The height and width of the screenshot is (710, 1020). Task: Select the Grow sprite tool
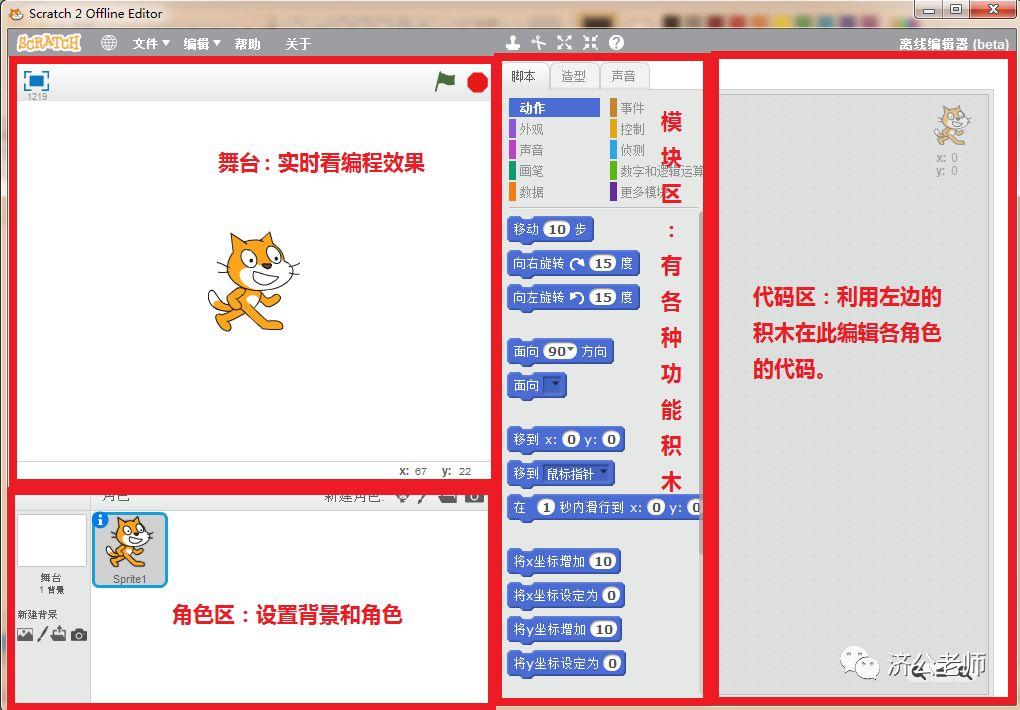point(564,43)
